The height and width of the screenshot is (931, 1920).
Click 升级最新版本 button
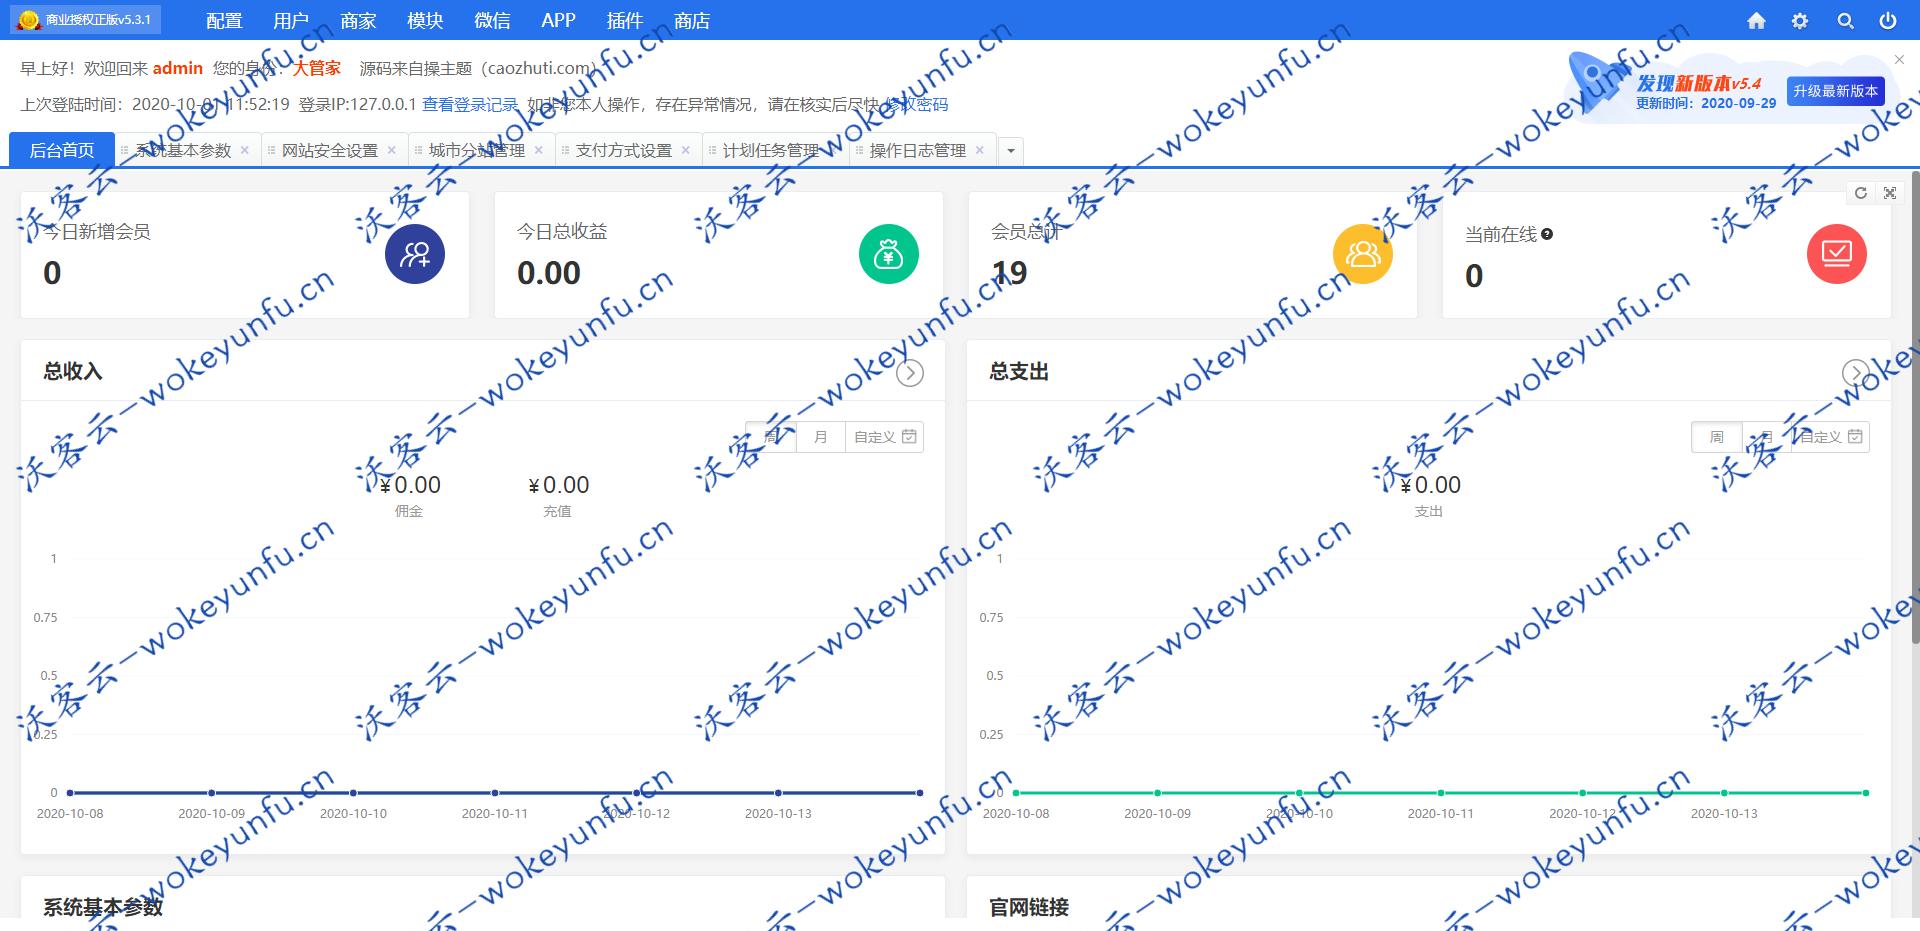tap(1835, 91)
